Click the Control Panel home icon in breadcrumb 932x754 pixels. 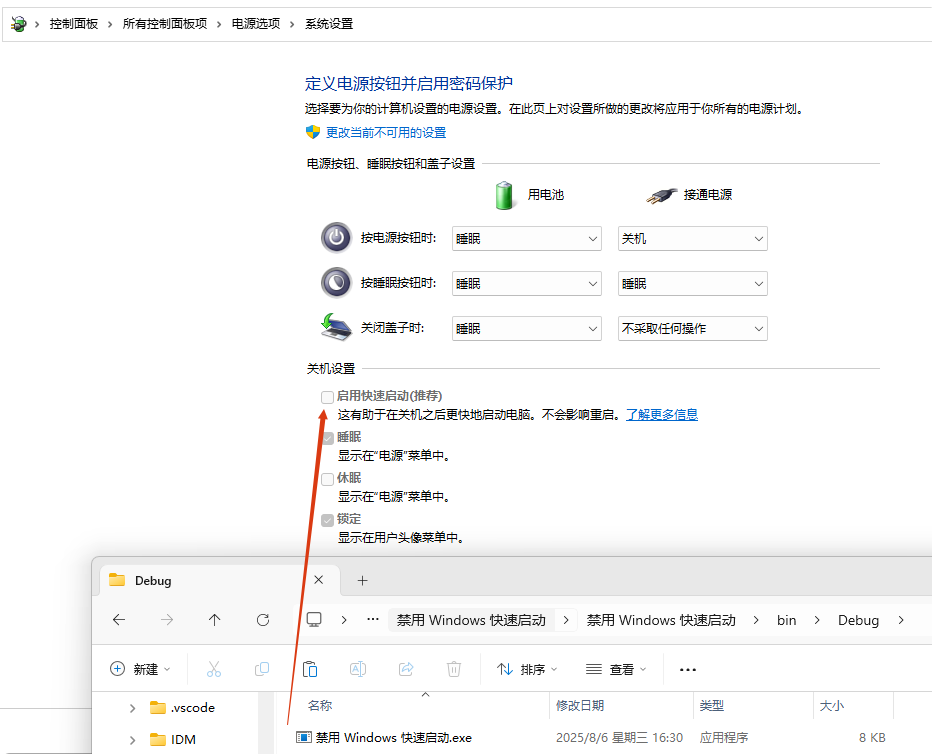pyautogui.click(x=18, y=24)
